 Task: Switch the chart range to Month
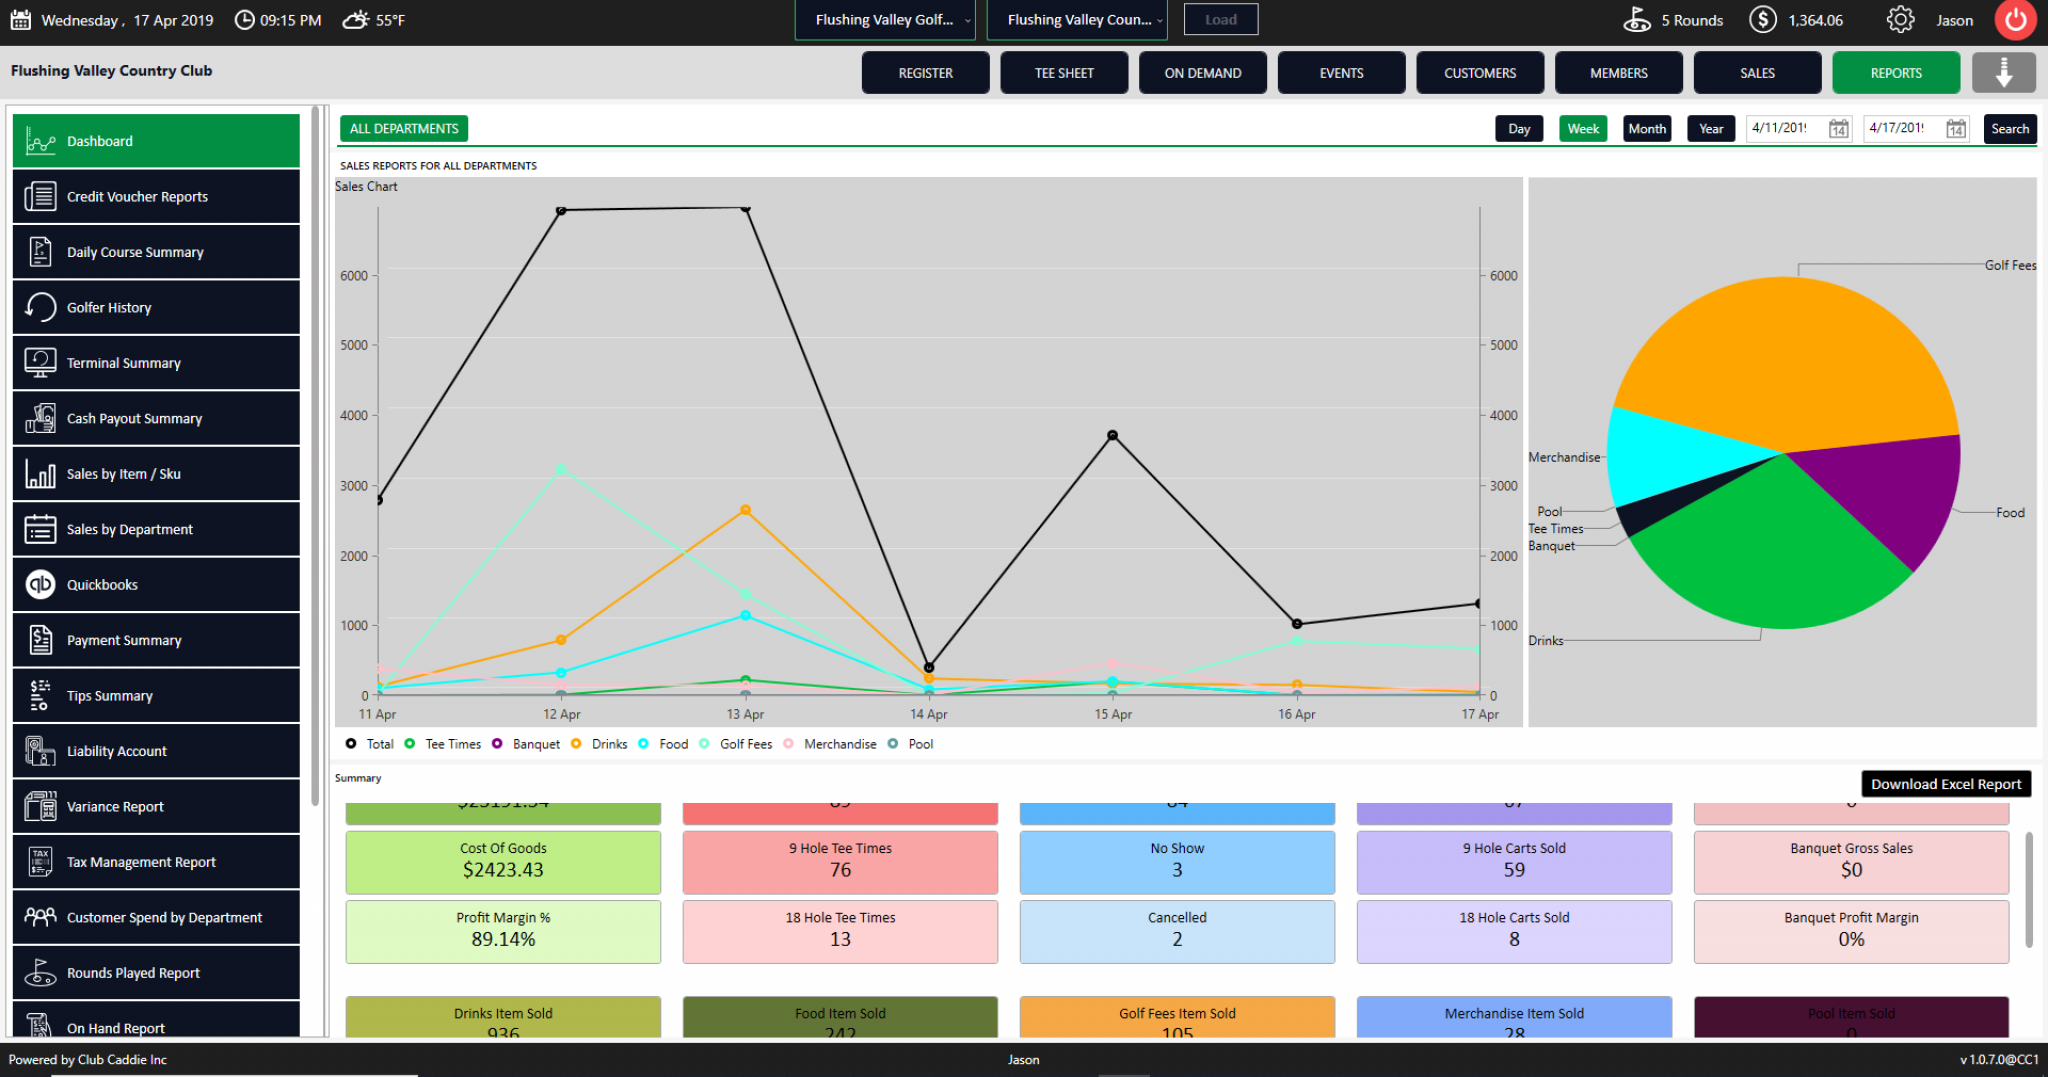point(1646,128)
